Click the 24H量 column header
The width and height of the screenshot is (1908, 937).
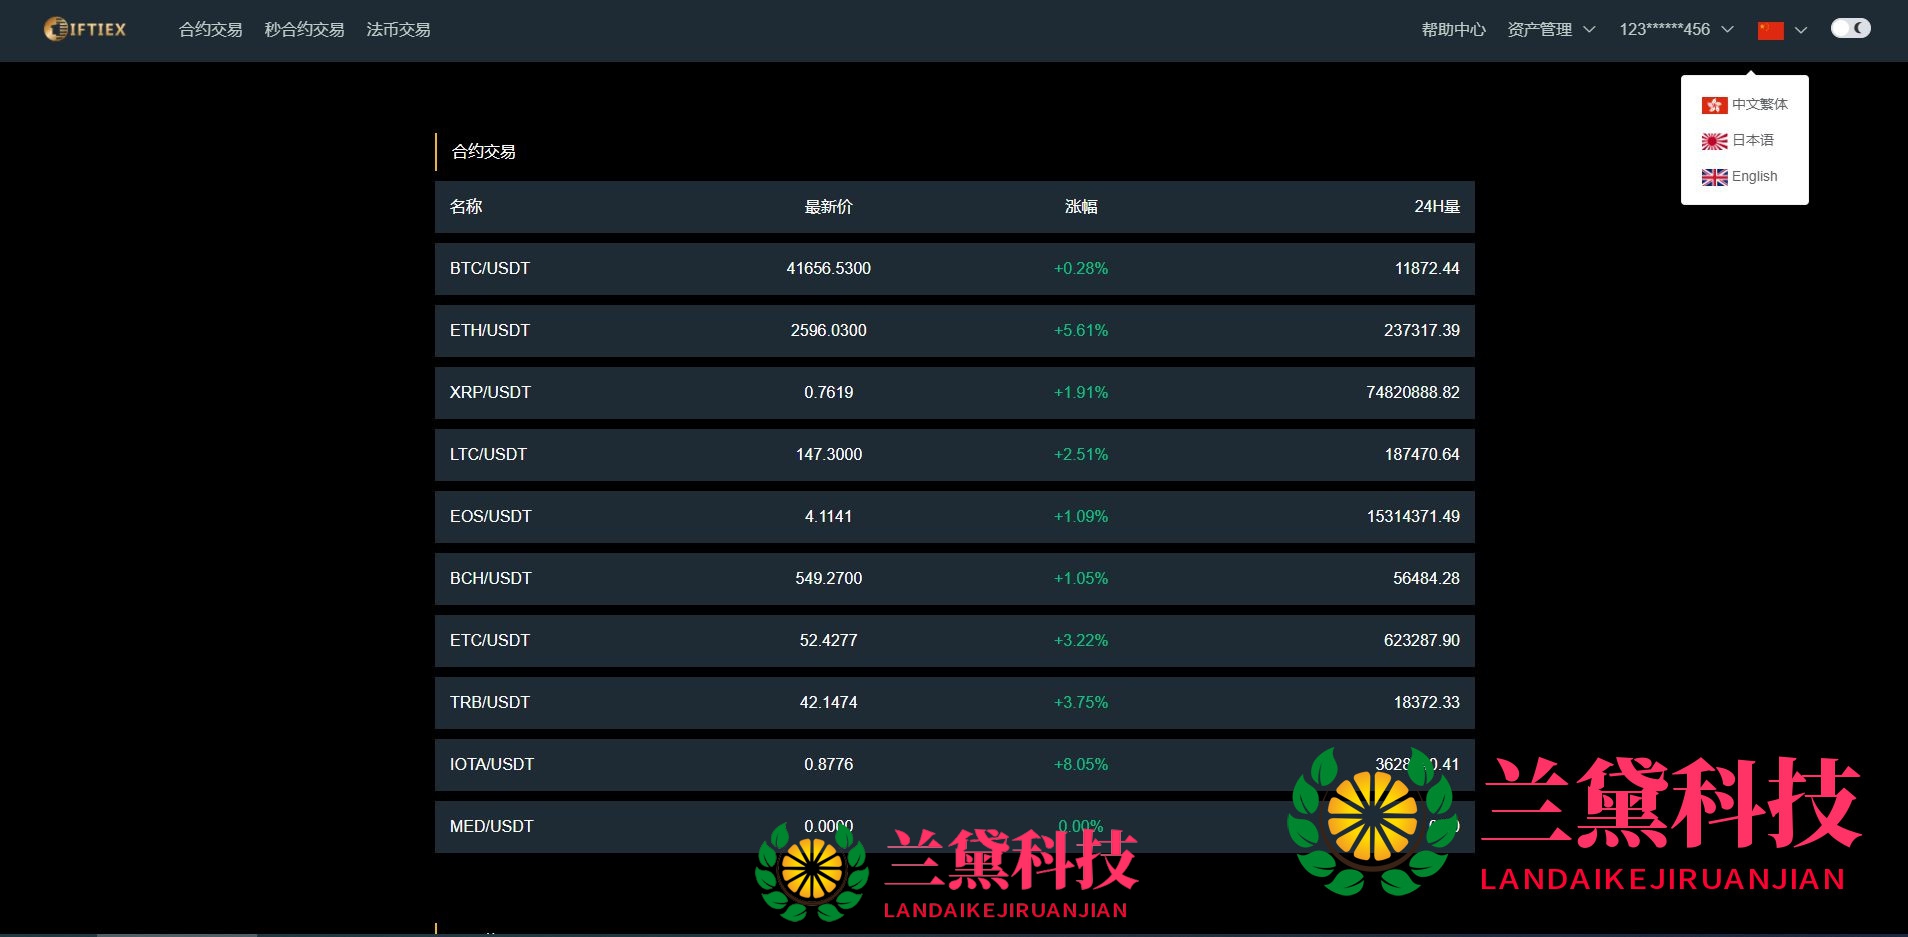(1436, 207)
